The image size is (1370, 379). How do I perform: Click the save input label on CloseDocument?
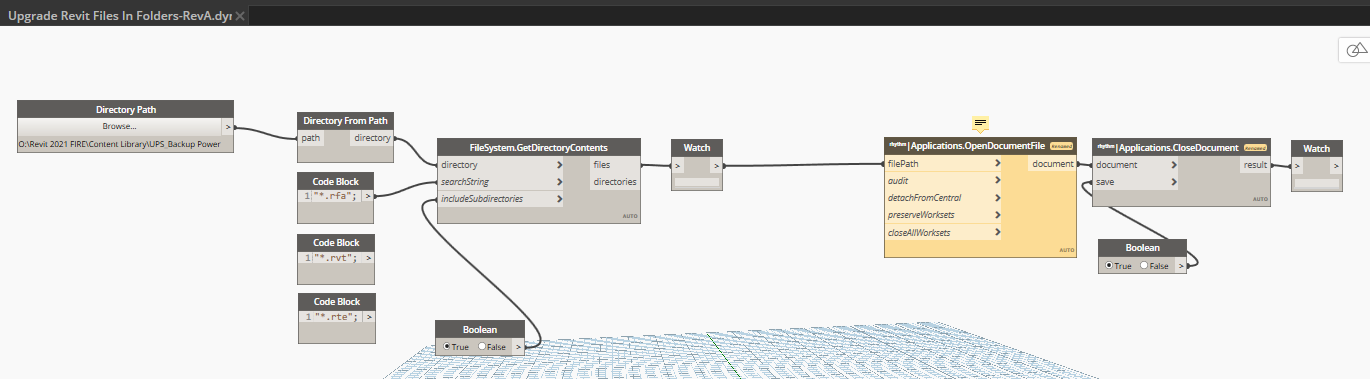[1106, 181]
